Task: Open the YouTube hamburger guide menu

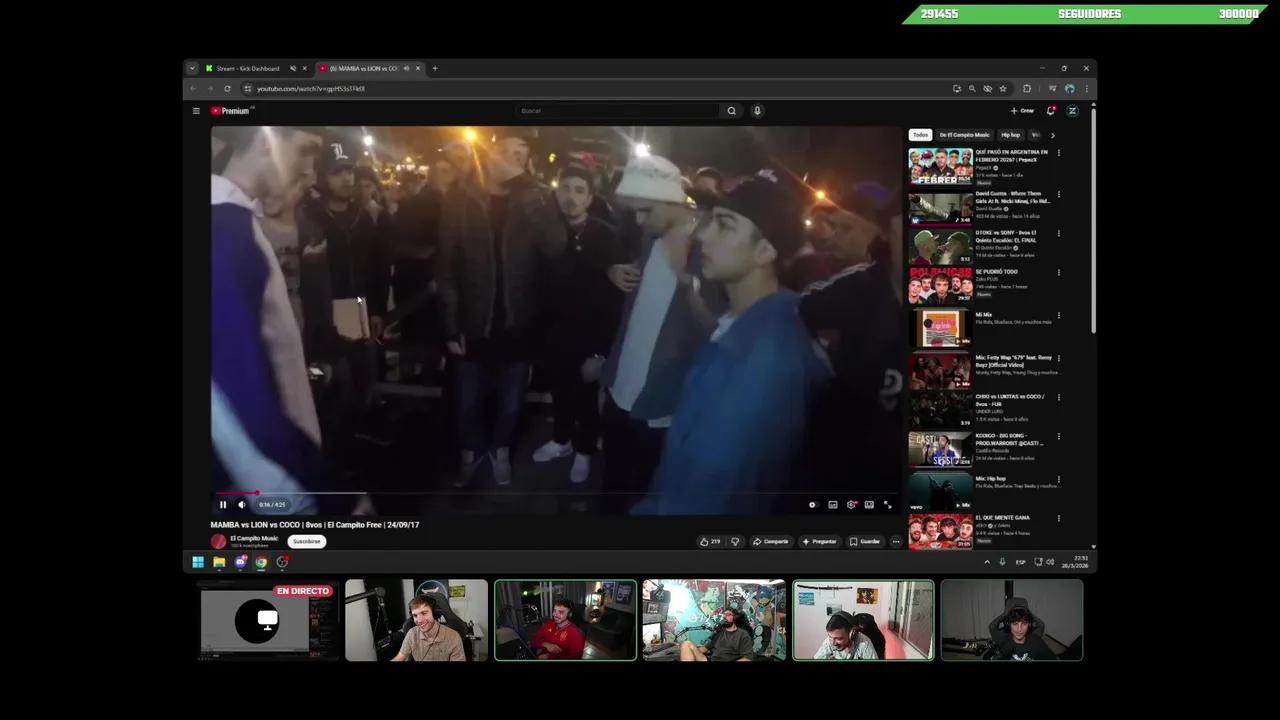Action: (x=196, y=111)
